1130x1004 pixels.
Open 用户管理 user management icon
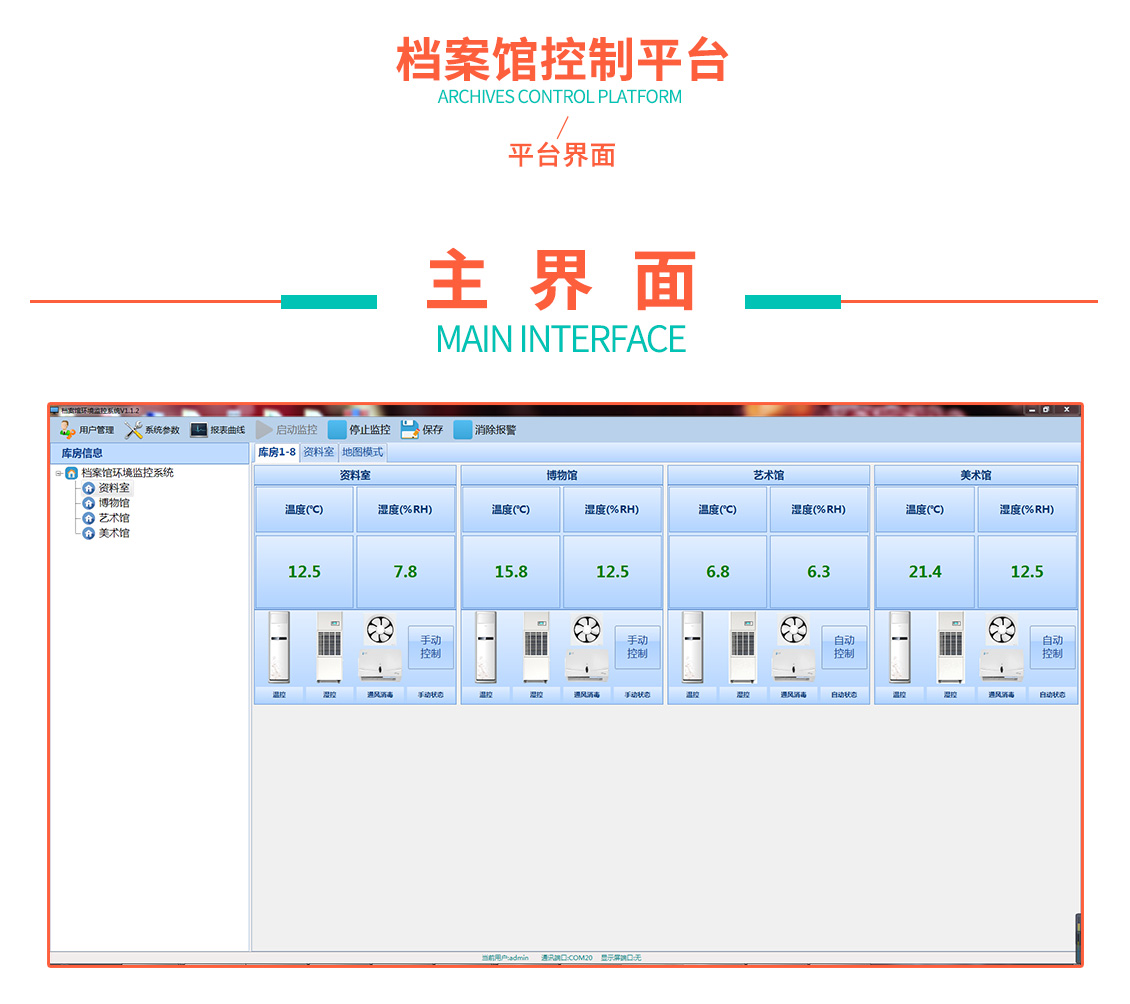pos(67,430)
